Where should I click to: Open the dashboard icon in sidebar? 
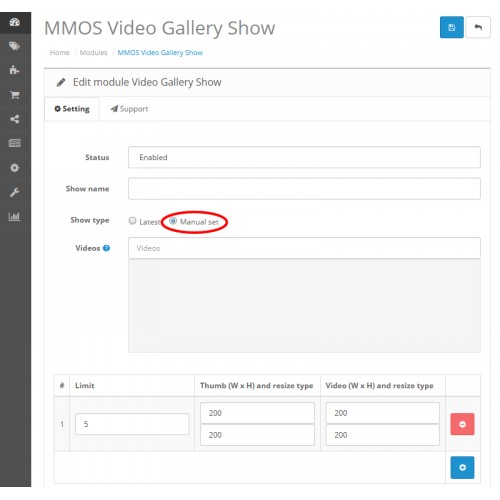coord(15,22)
